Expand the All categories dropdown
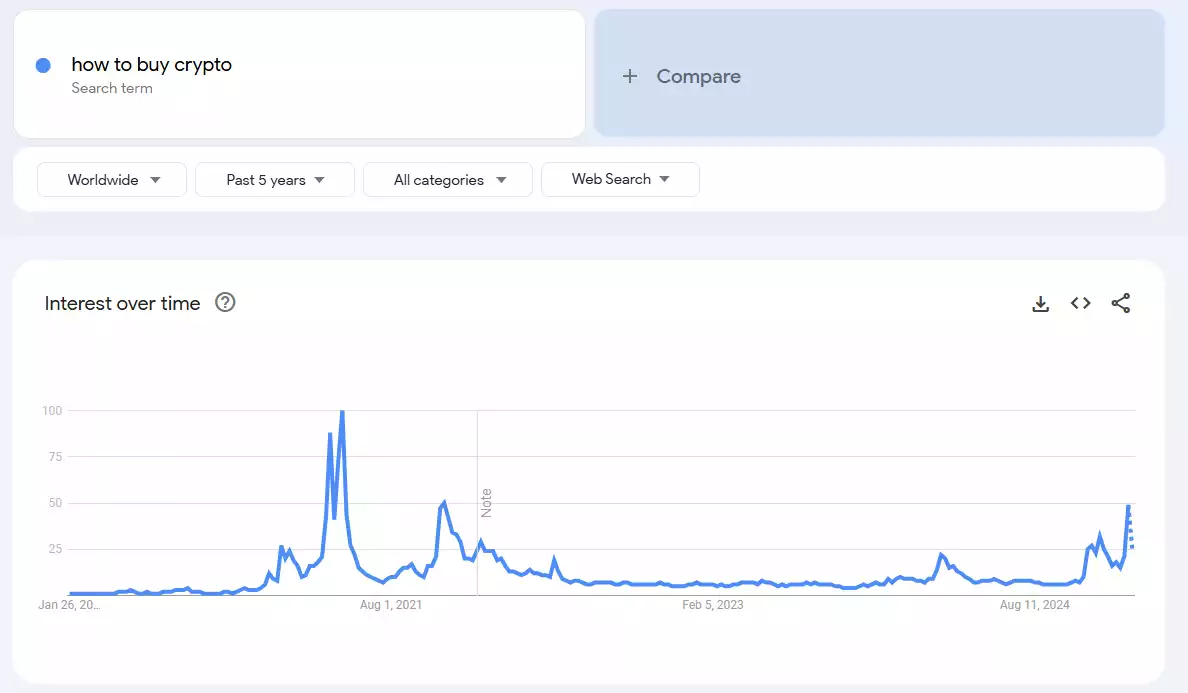Image resolution: width=1188 pixels, height=693 pixels. tap(447, 179)
